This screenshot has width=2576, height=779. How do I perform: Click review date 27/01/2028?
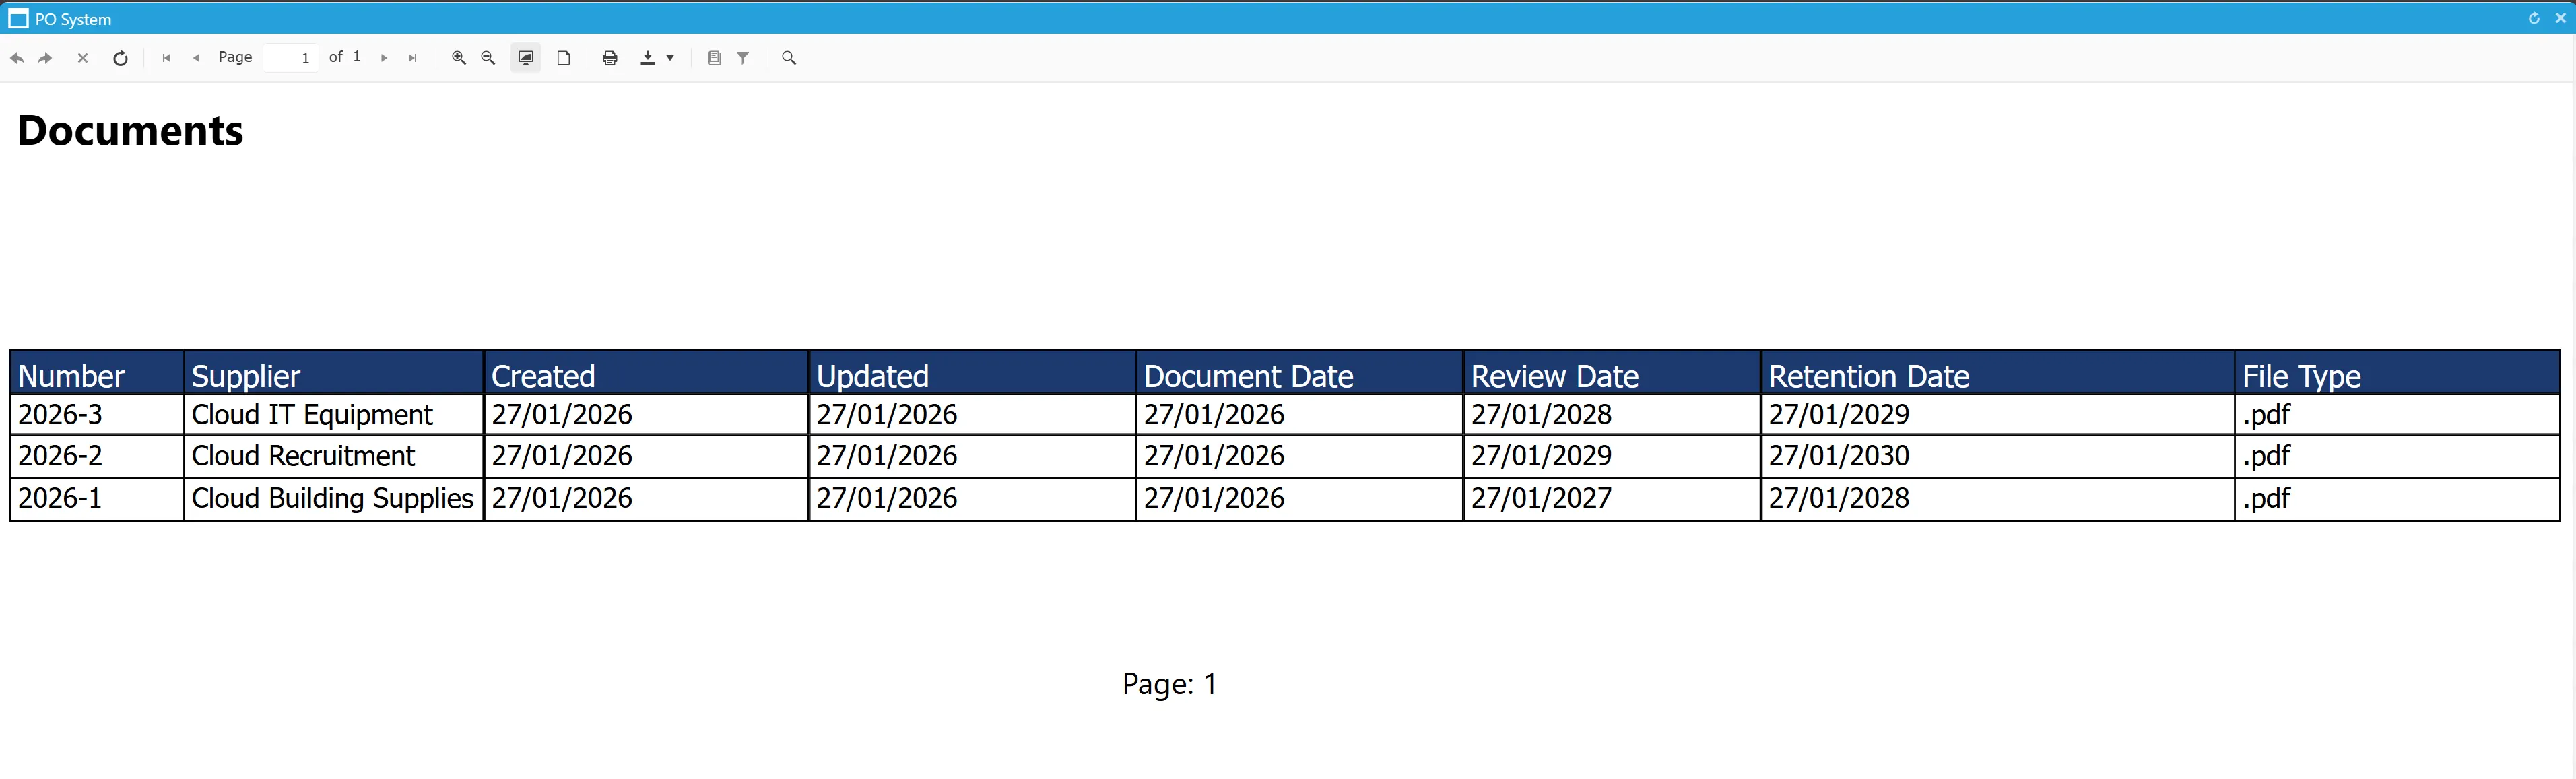click(x=1541, y=414)
